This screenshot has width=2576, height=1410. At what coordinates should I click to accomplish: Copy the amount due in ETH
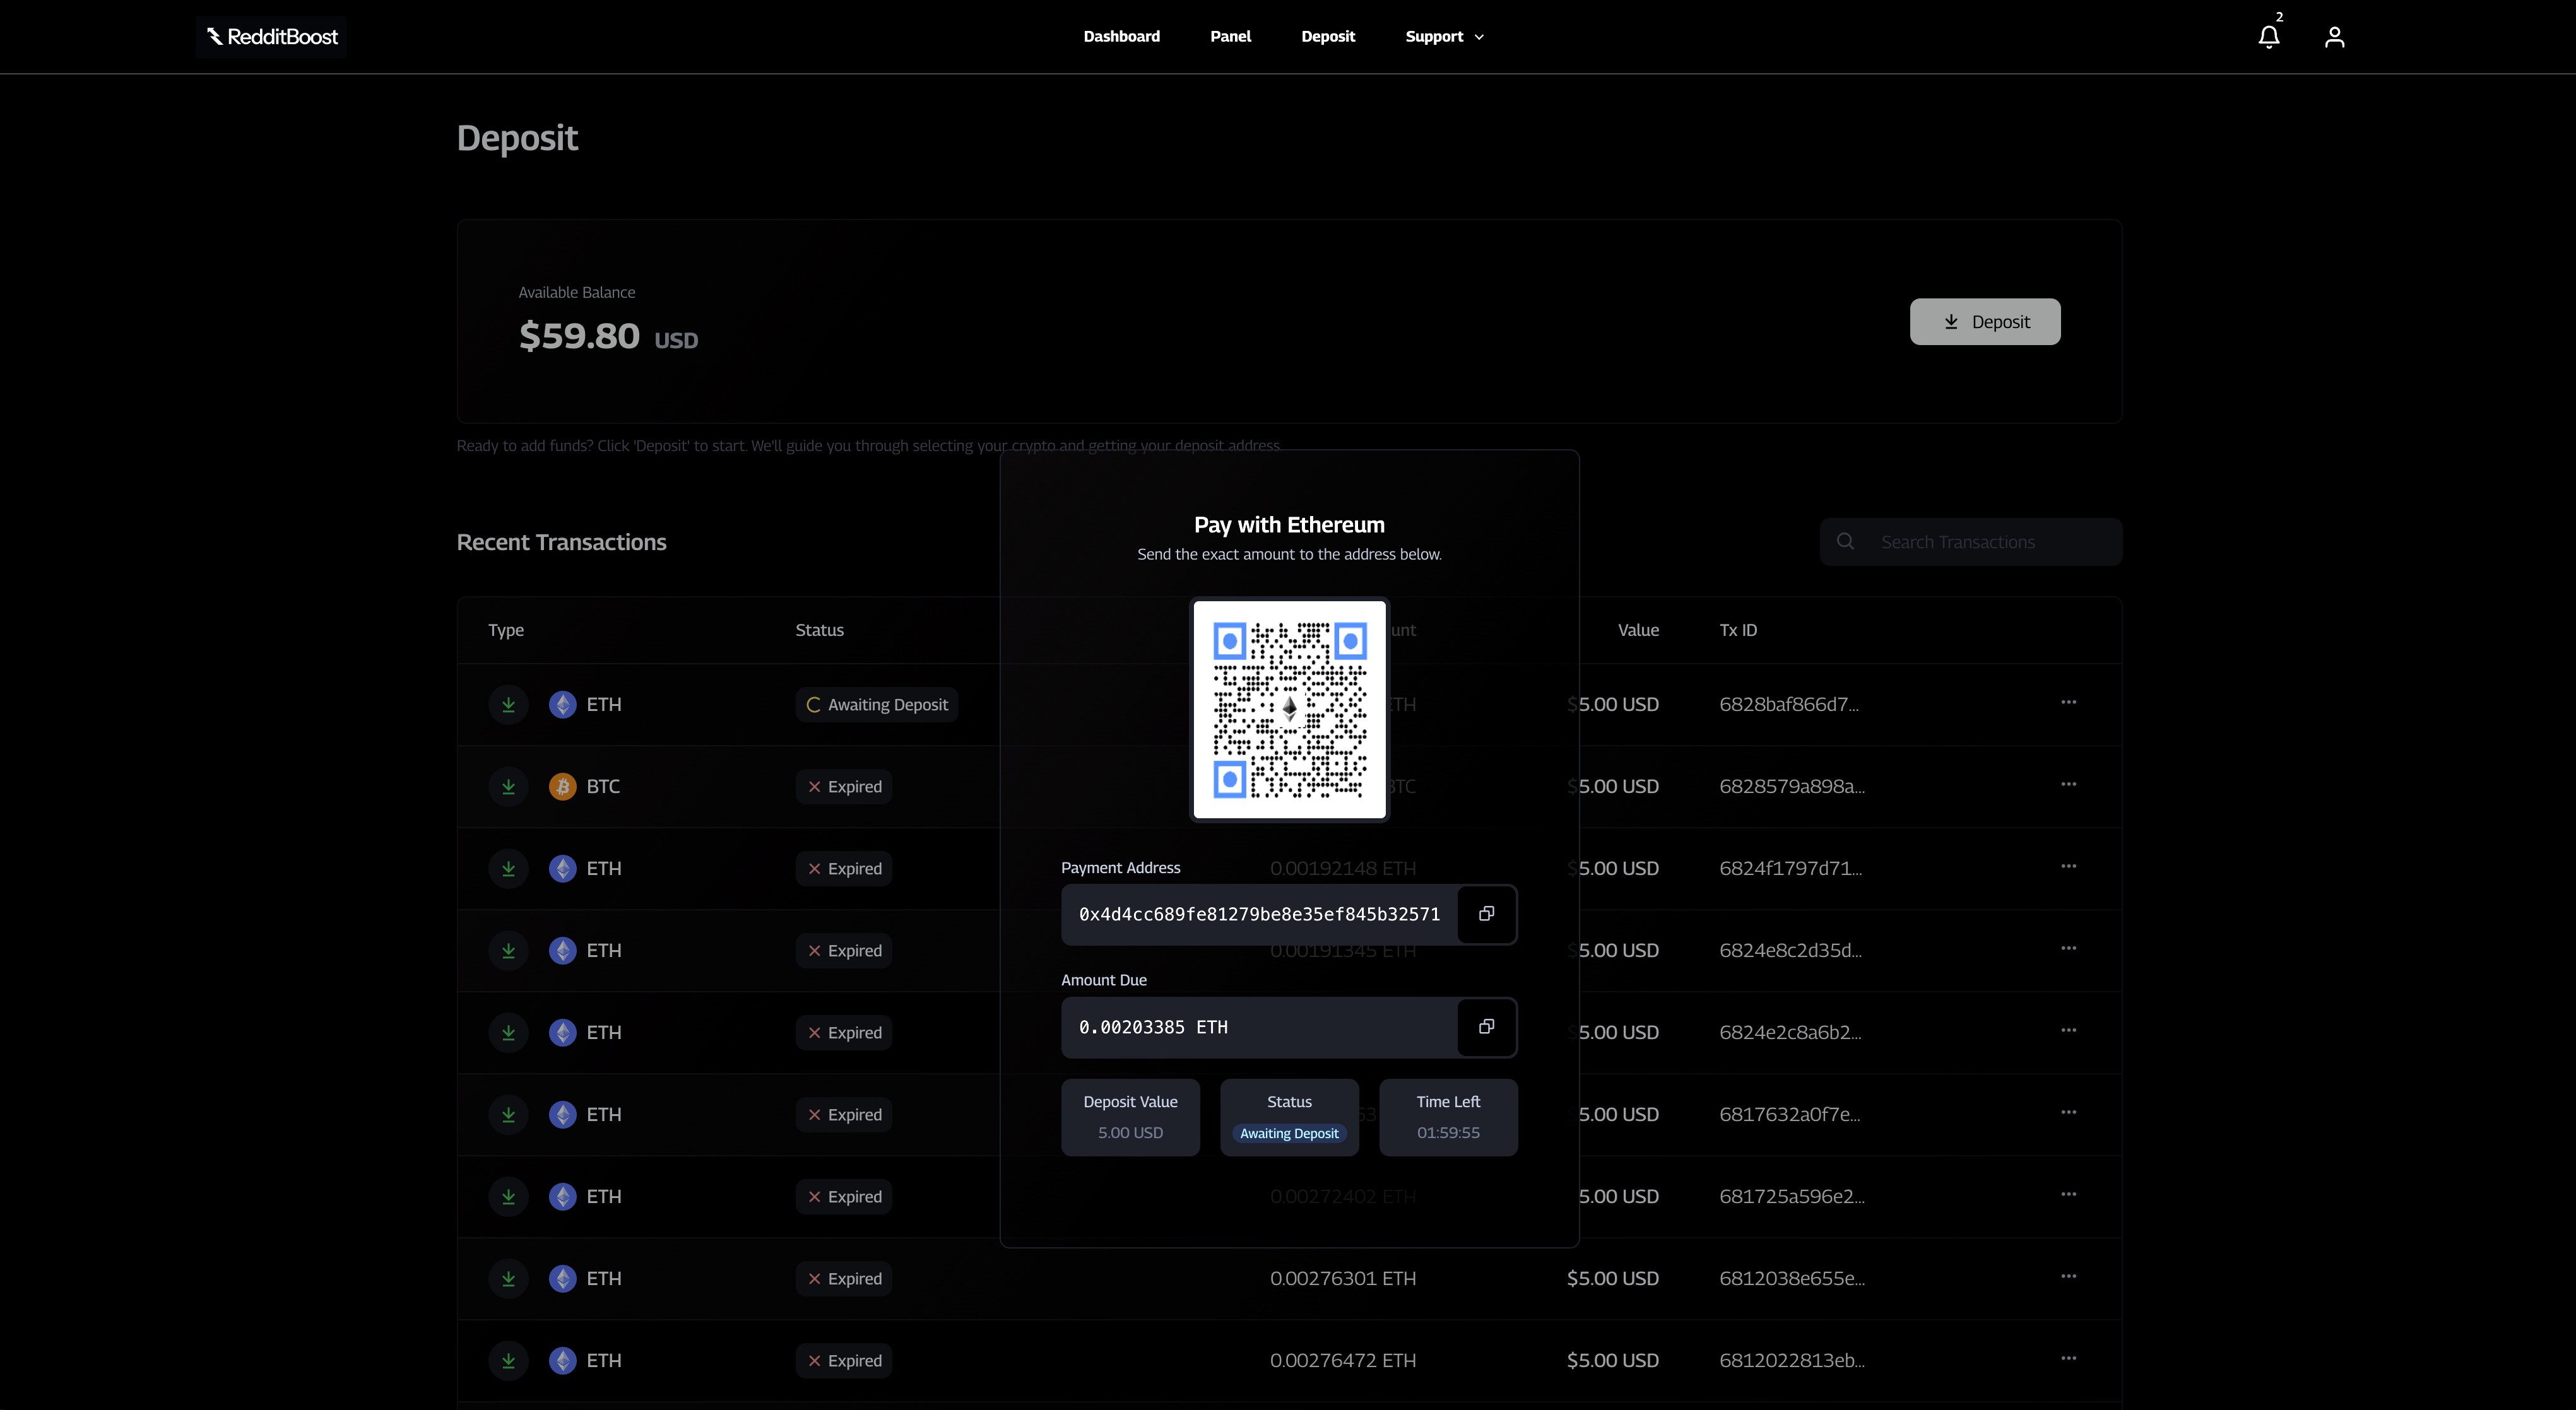pos(1486,1027)
